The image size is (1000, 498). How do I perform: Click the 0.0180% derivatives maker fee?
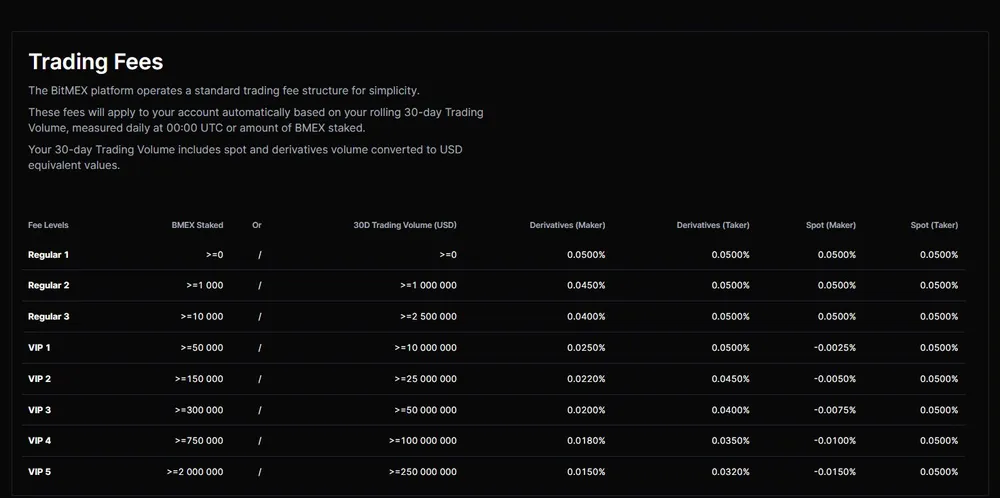586,441
